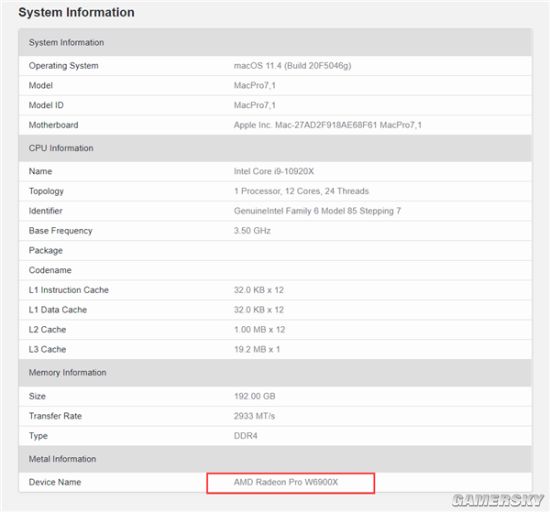Image resolution: width=550 pixels, height=512 pixels.
Task: Click the 2933 MT/s transfer rate
Action: [254, 416]
